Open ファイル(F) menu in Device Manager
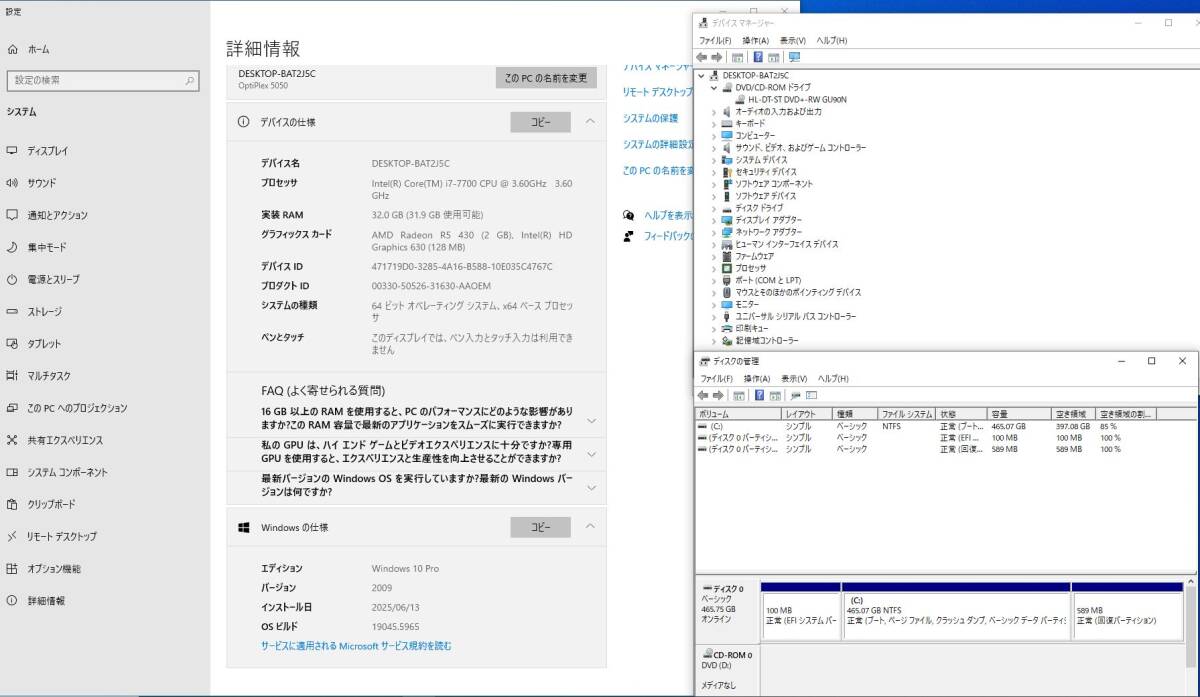Viewport: 1200px width, 697px height. 714,40
